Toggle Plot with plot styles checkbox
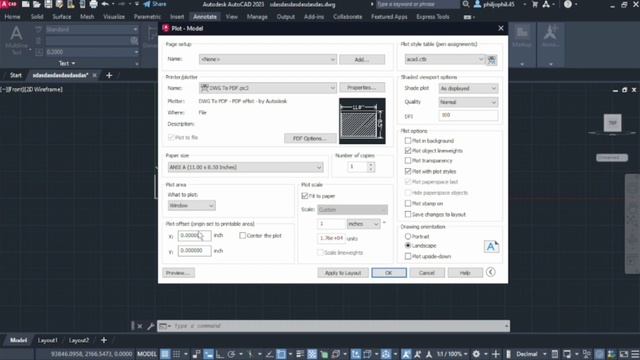The image size is (640, 360). pyautogui.click(x=408, y=171)
